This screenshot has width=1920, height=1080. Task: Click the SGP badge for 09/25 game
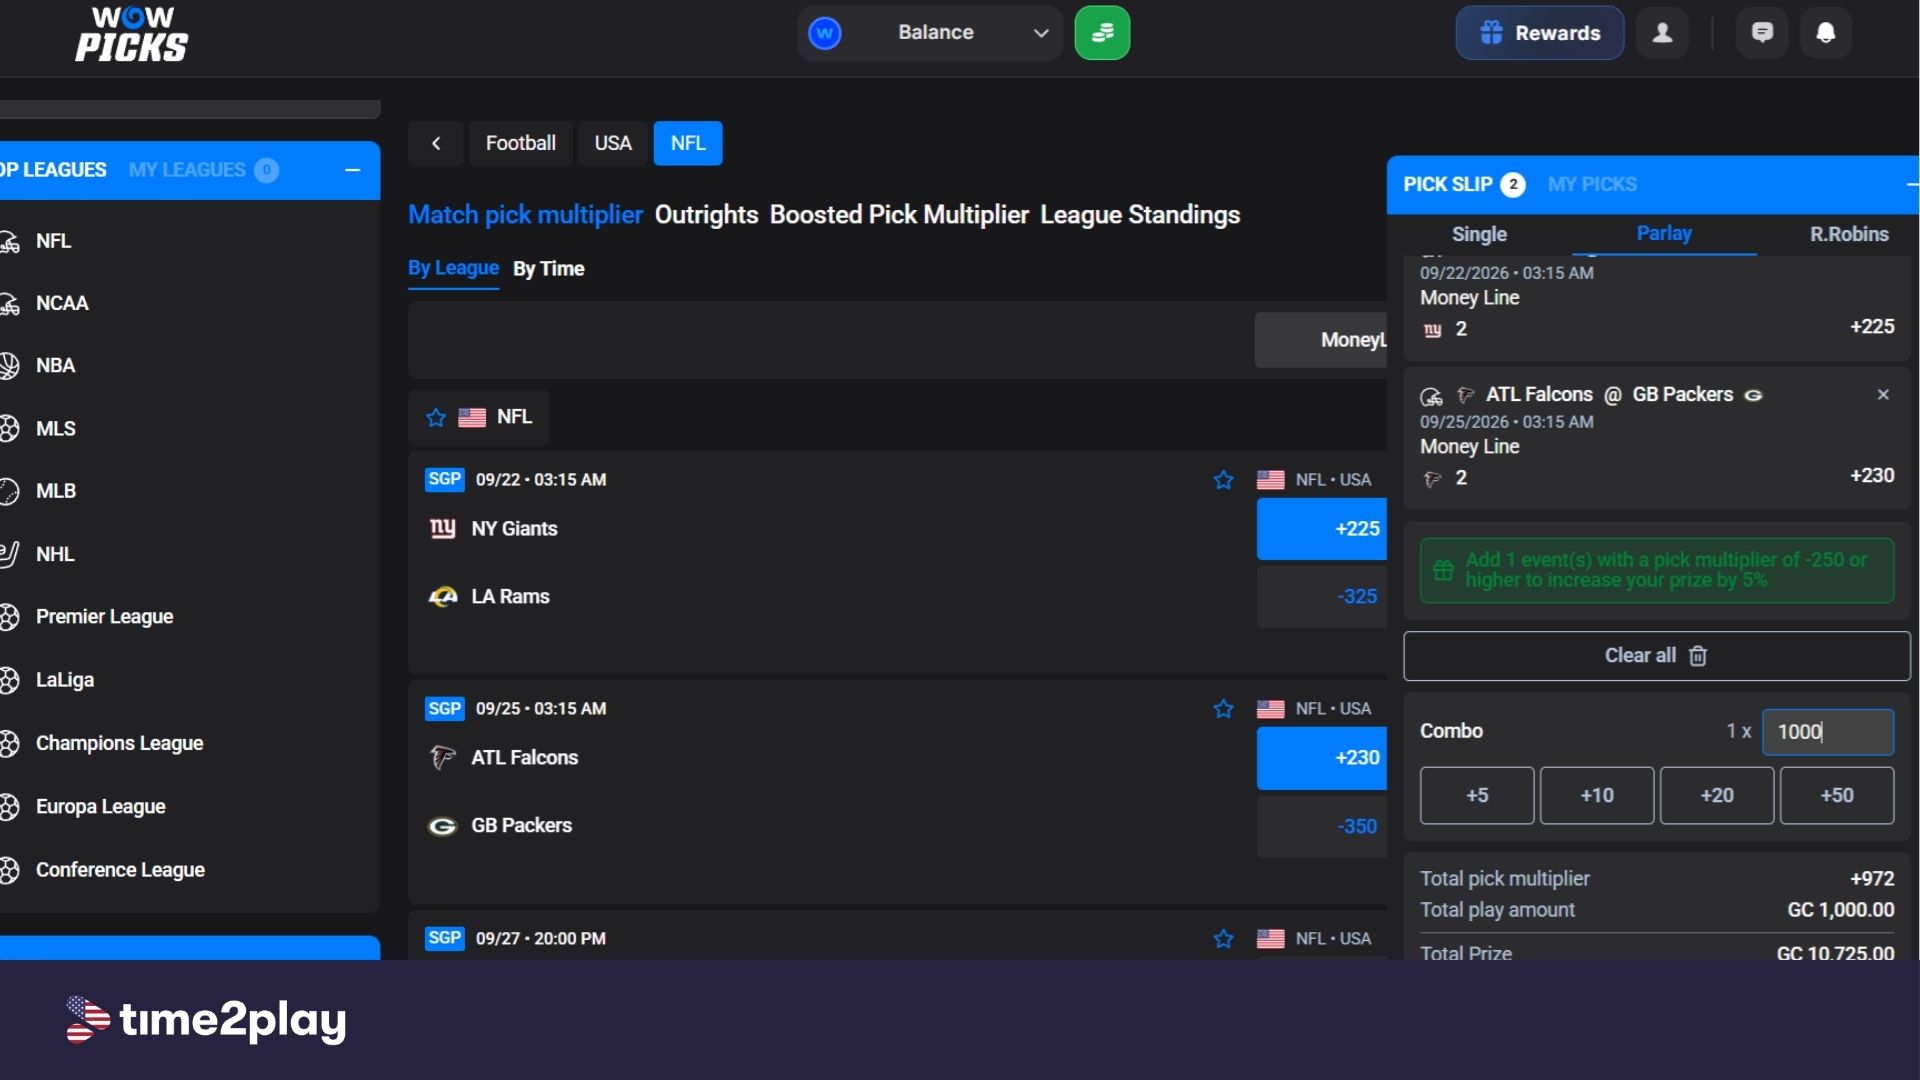tap(445, 709)
